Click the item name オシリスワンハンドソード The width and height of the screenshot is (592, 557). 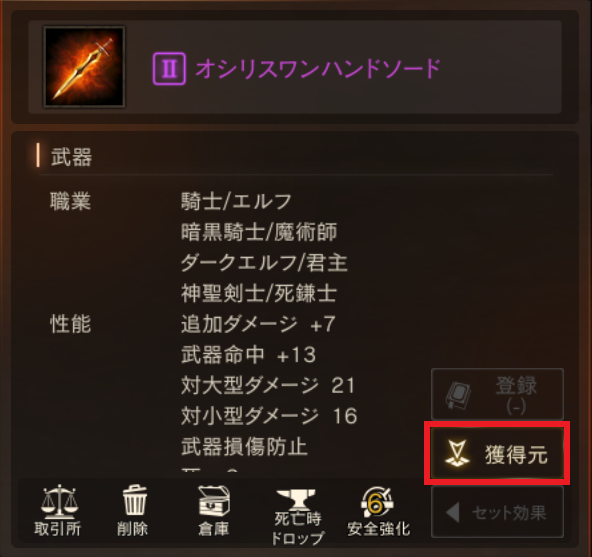click(x=318, y=69)
